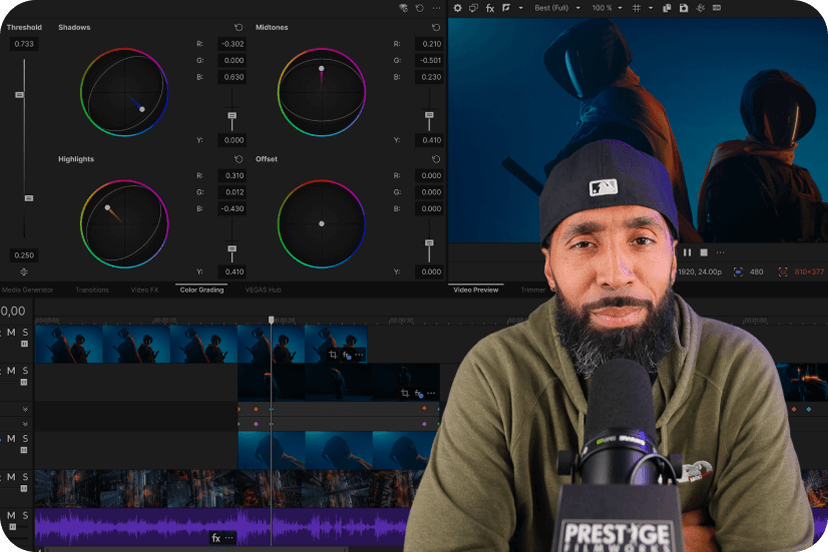Open the 100 % zoom dropdown
The width and height of the screenshot is (828, 552).
pos(605,8)
